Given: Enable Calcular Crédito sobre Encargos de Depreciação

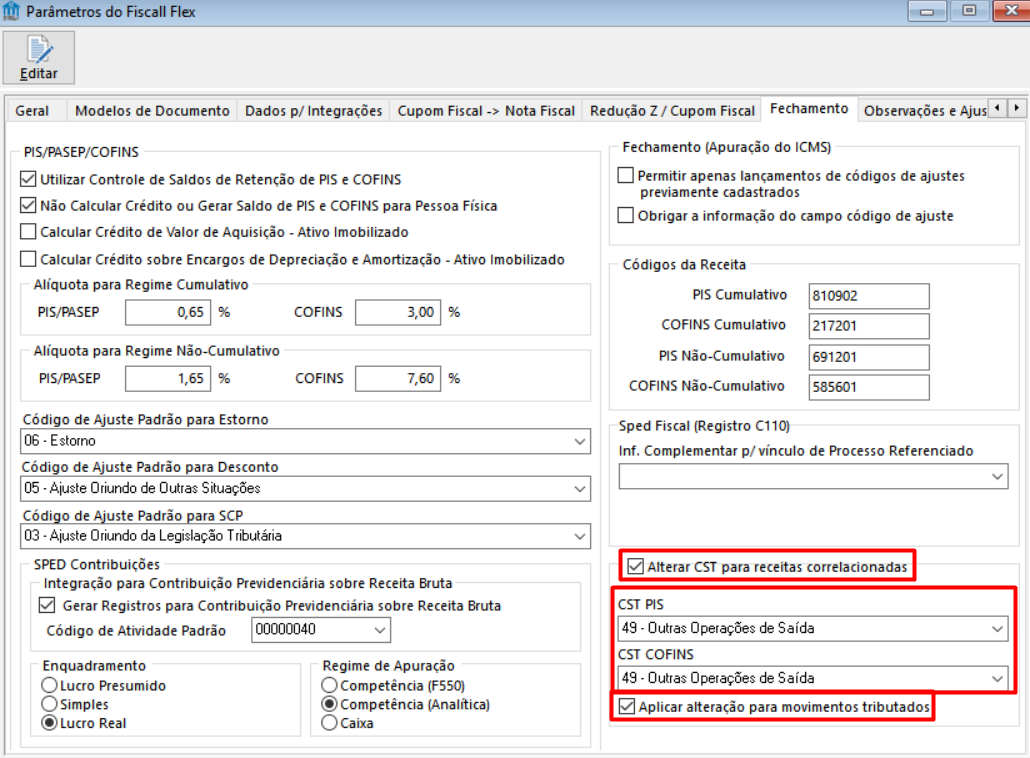Looking at the screenshot, I should pos(28,259).
